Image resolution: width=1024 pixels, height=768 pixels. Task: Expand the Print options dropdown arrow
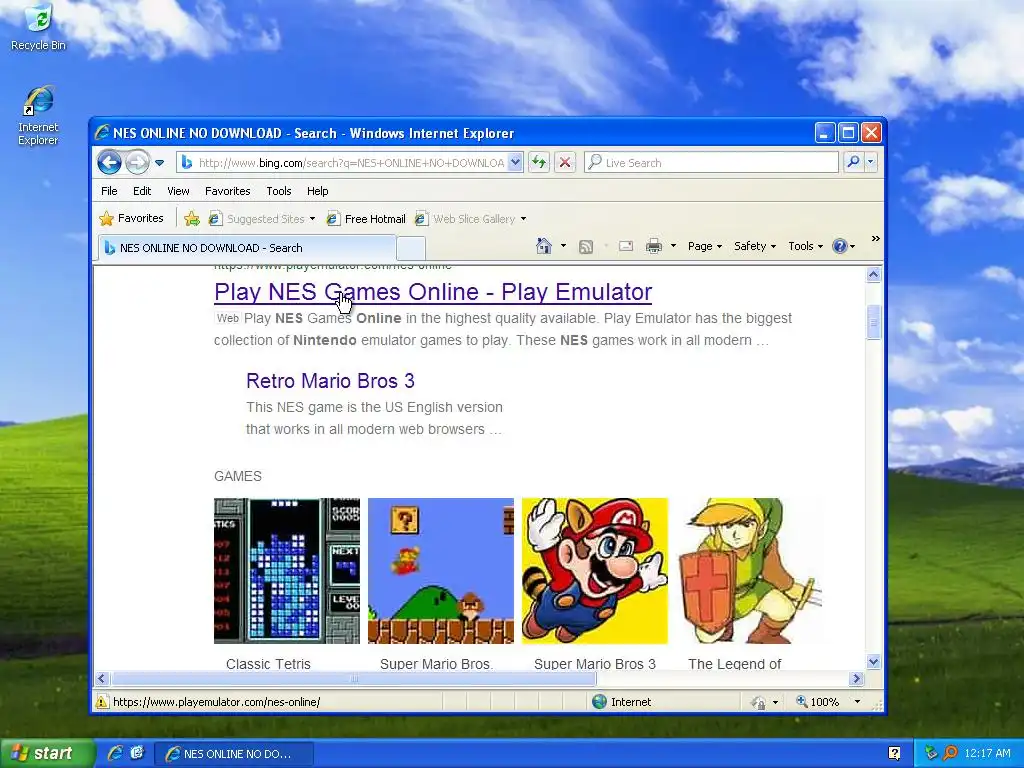(x=673, y=246)
